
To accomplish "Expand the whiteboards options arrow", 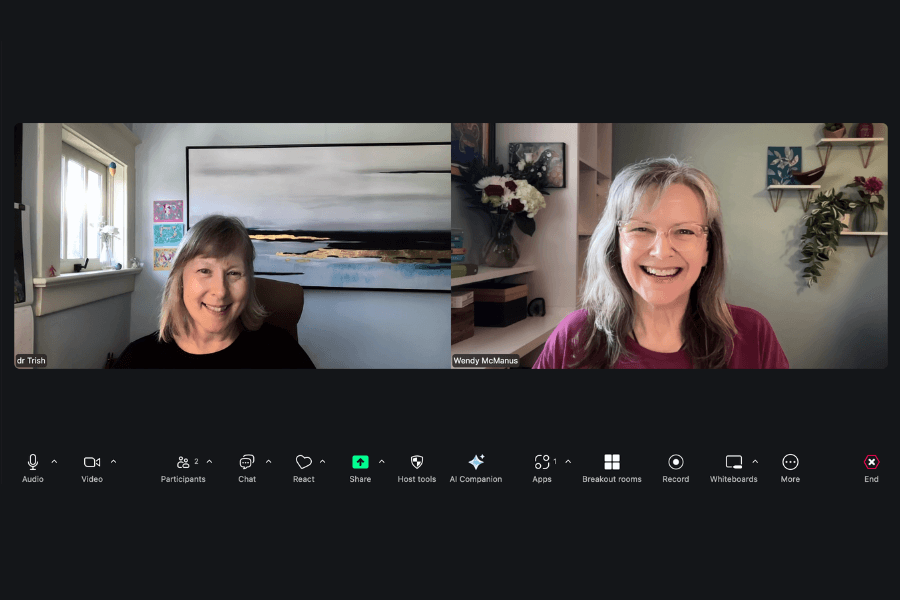I will coord(755,462).
